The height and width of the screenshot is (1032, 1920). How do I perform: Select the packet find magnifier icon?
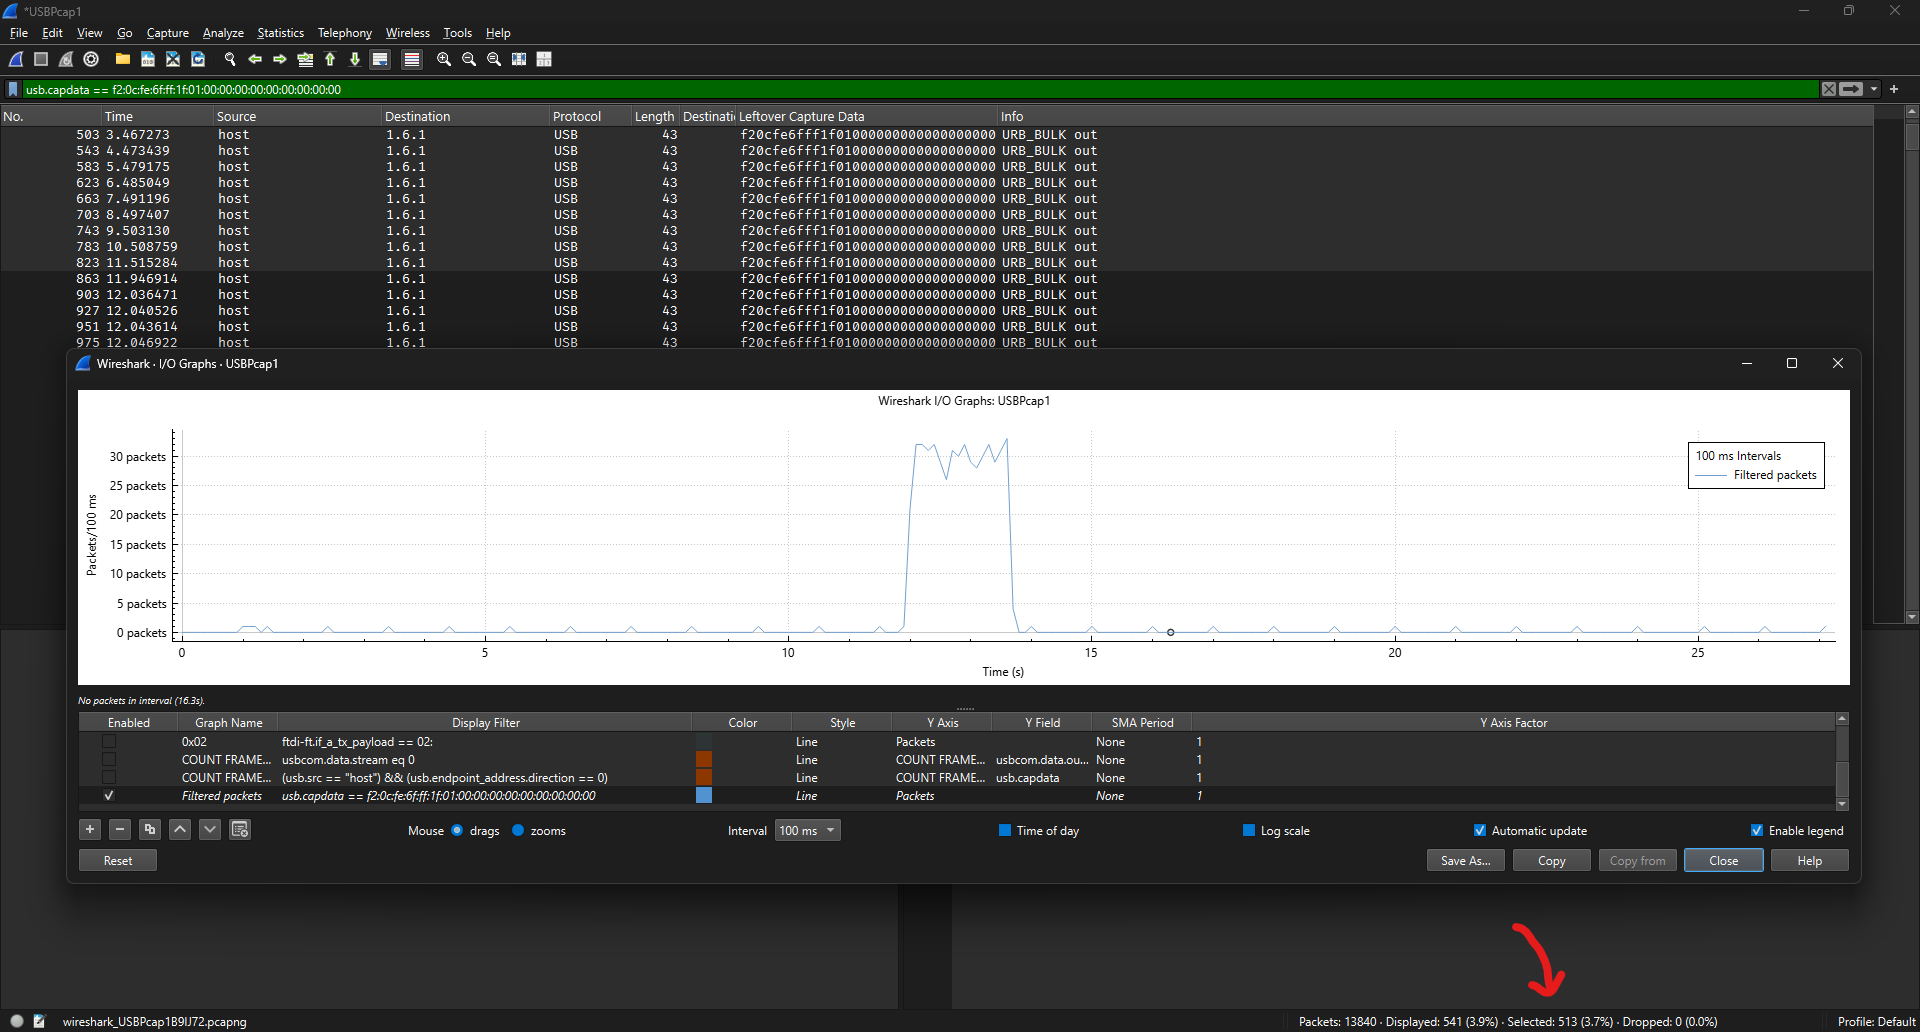click(x=229, y=59)
